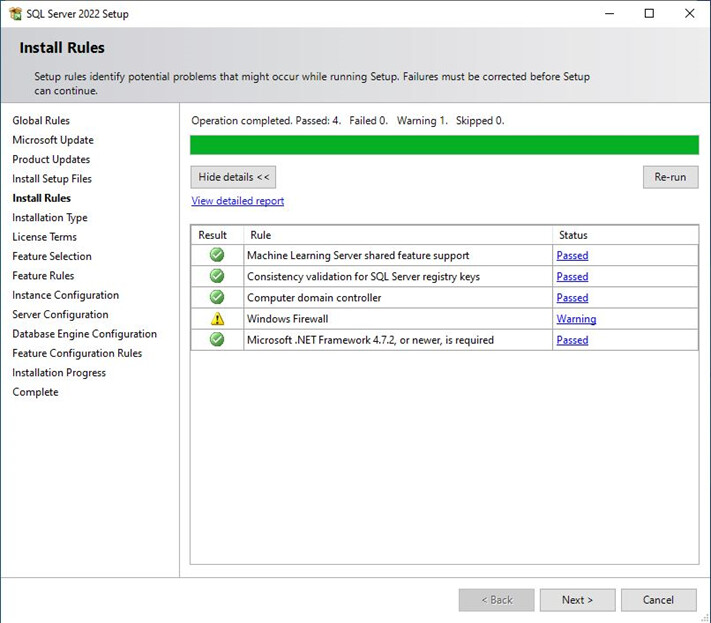This screenshot has height=623, width=711.
Task: Proceed with the Next button
Action: [x=577, y=600]
